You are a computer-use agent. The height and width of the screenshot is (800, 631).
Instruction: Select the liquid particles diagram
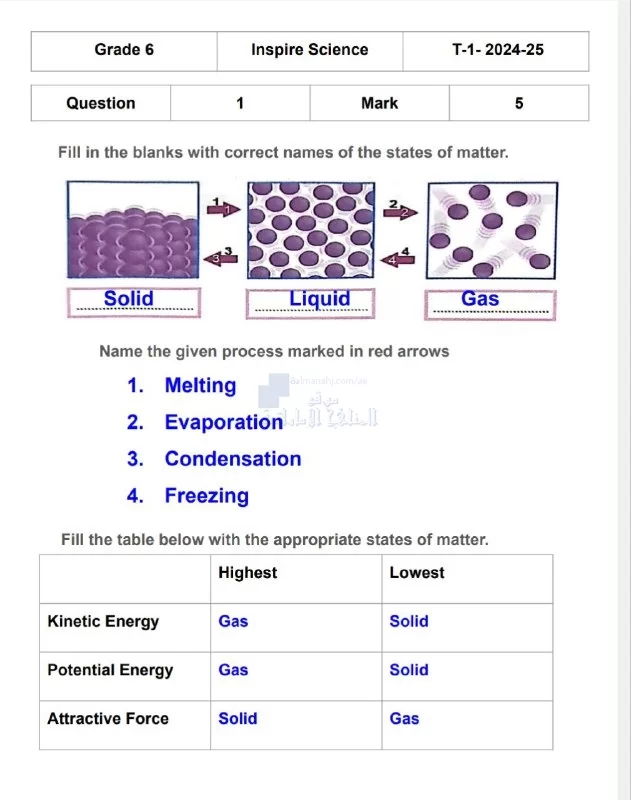[311, 230]
